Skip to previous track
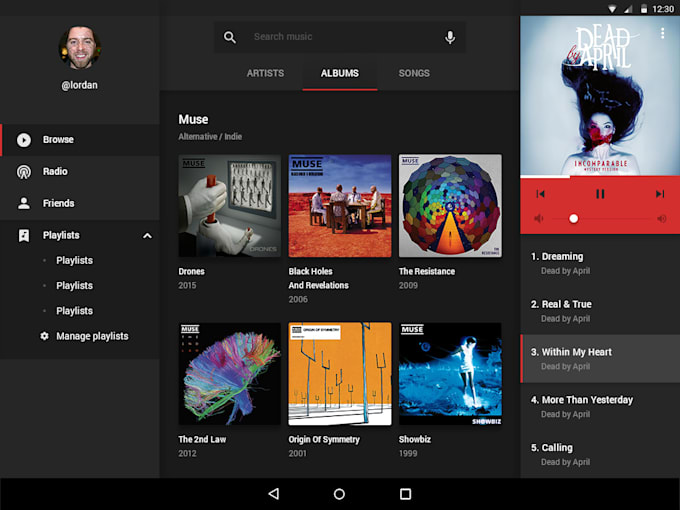The width and height of the screenshot is (680, 510). [540, 194]
